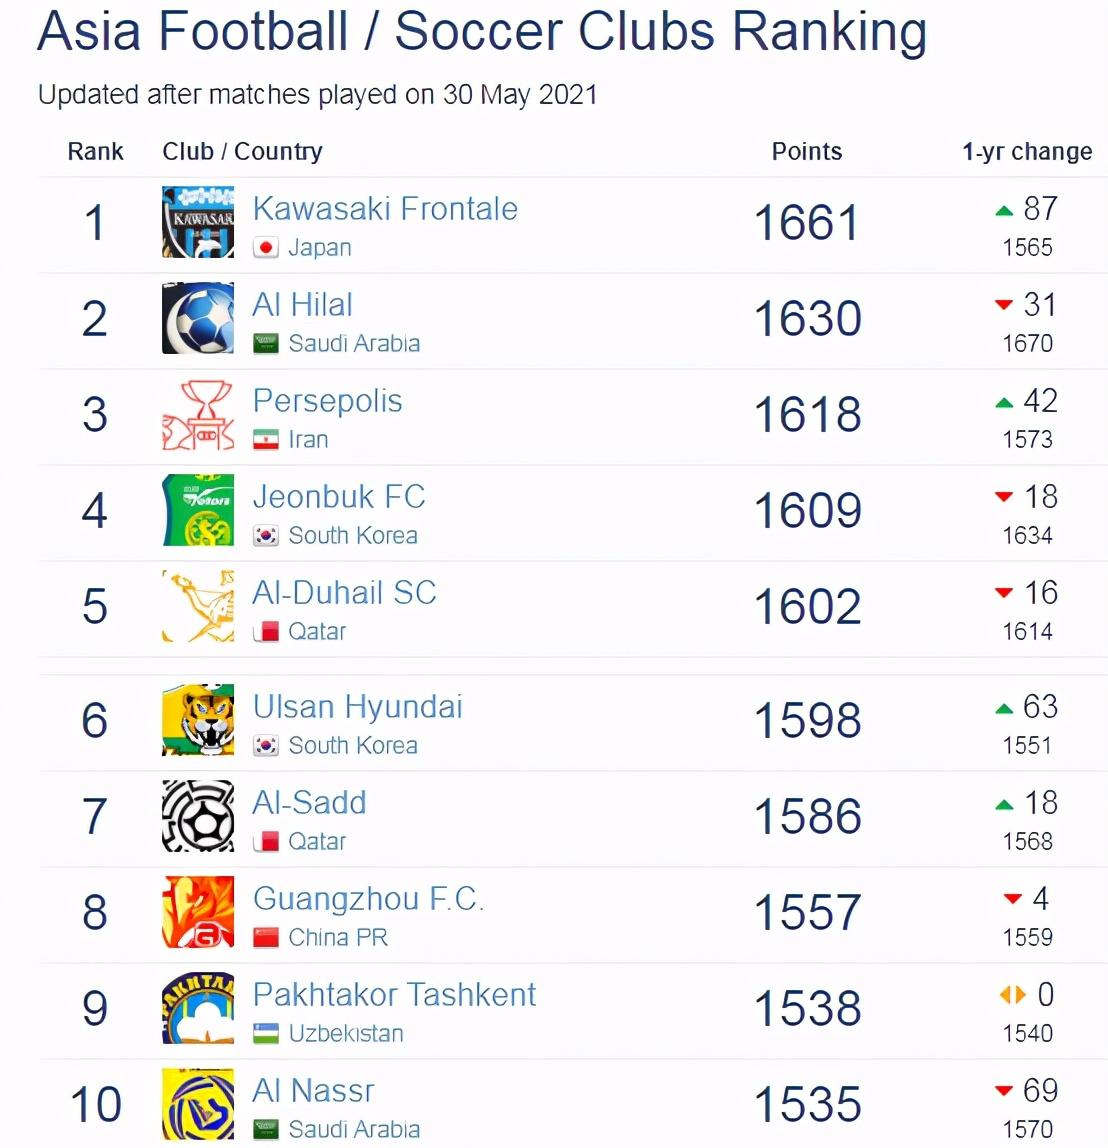The image size is (1108, 1148).
Task: Open the Persepolis club page link
Action: [x=327, y=401]
